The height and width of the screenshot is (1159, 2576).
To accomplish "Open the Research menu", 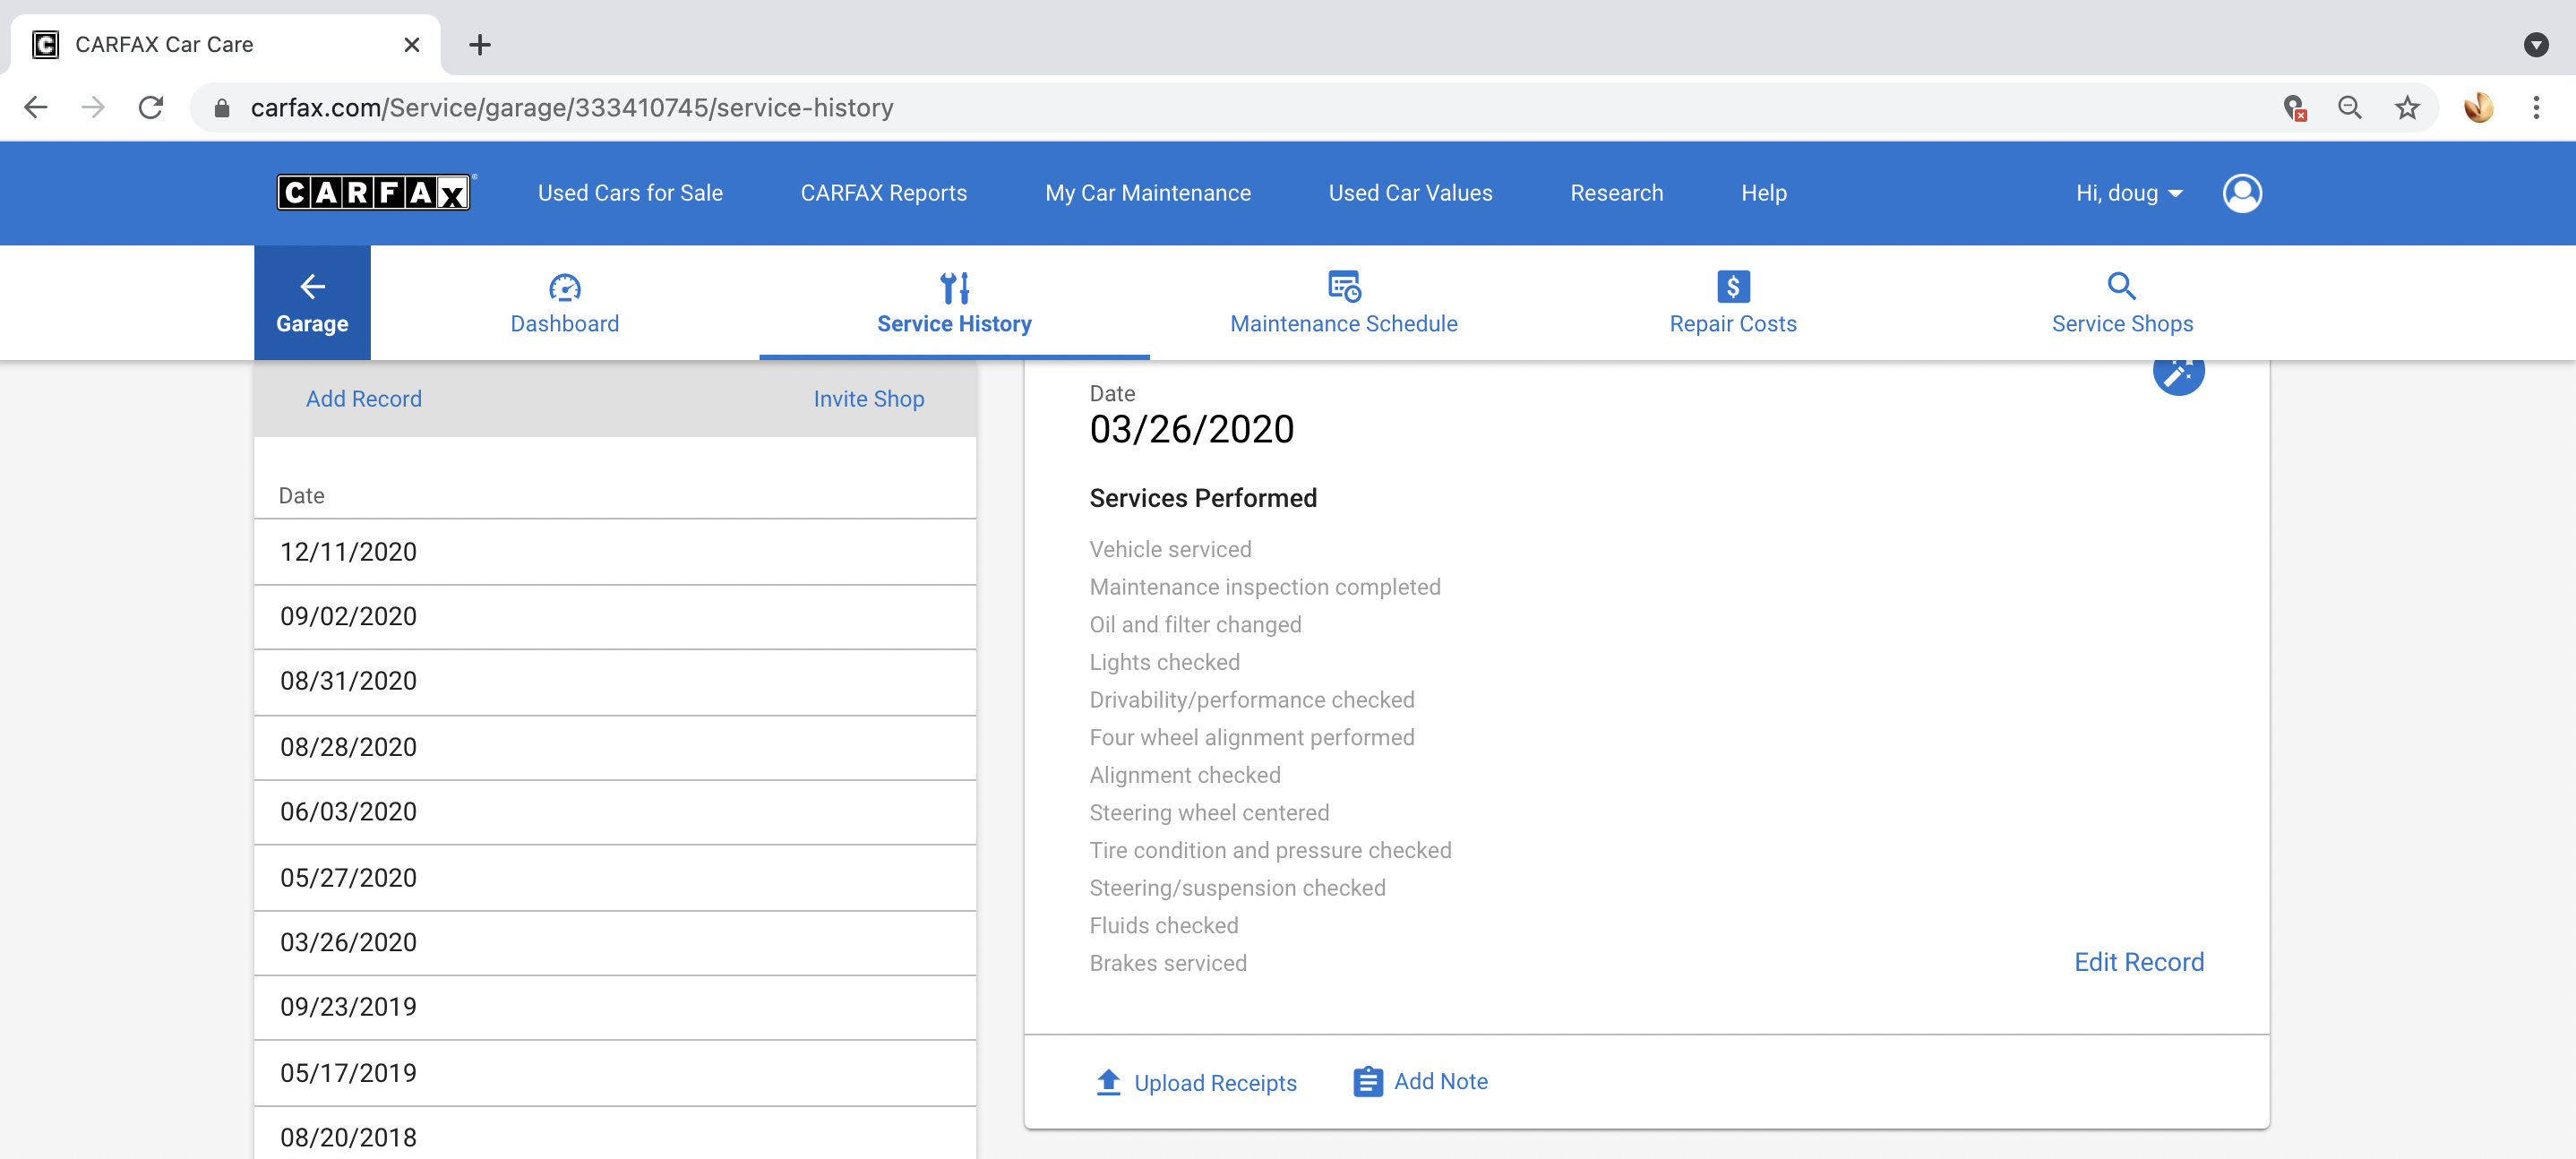I will [x=1616, y=193].
